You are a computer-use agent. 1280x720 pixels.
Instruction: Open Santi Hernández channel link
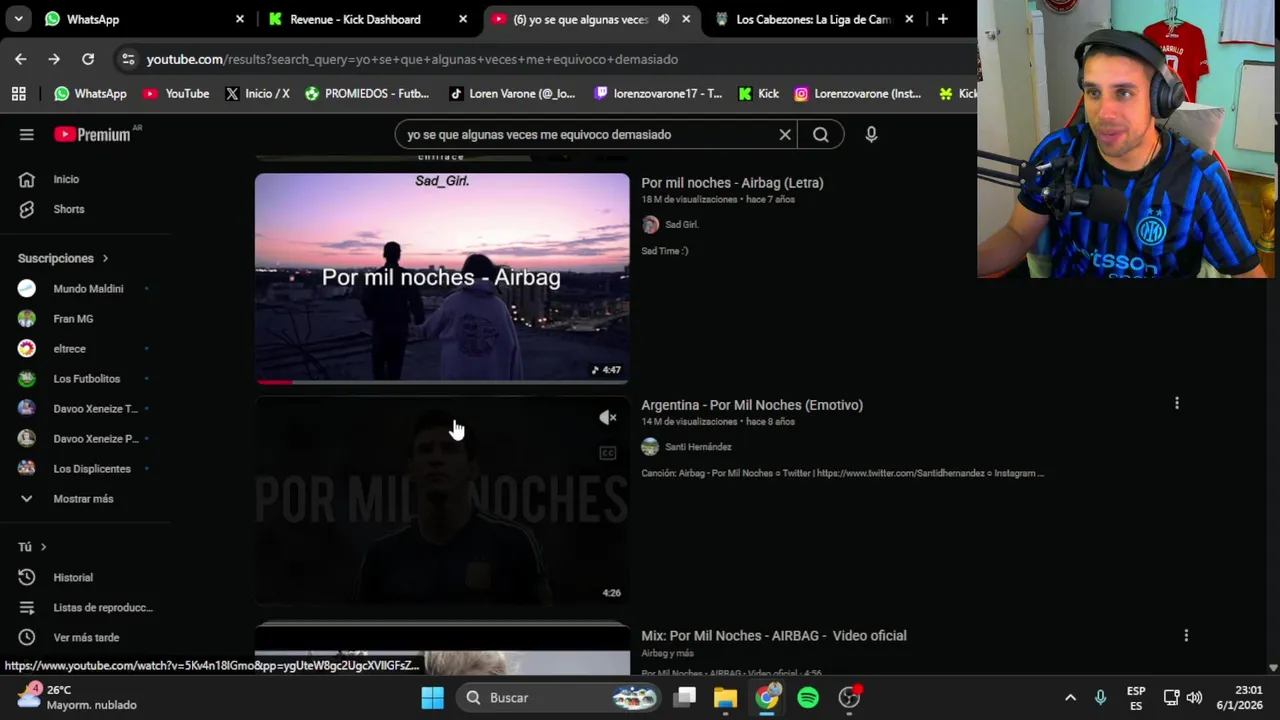click(x=698, y=447)
